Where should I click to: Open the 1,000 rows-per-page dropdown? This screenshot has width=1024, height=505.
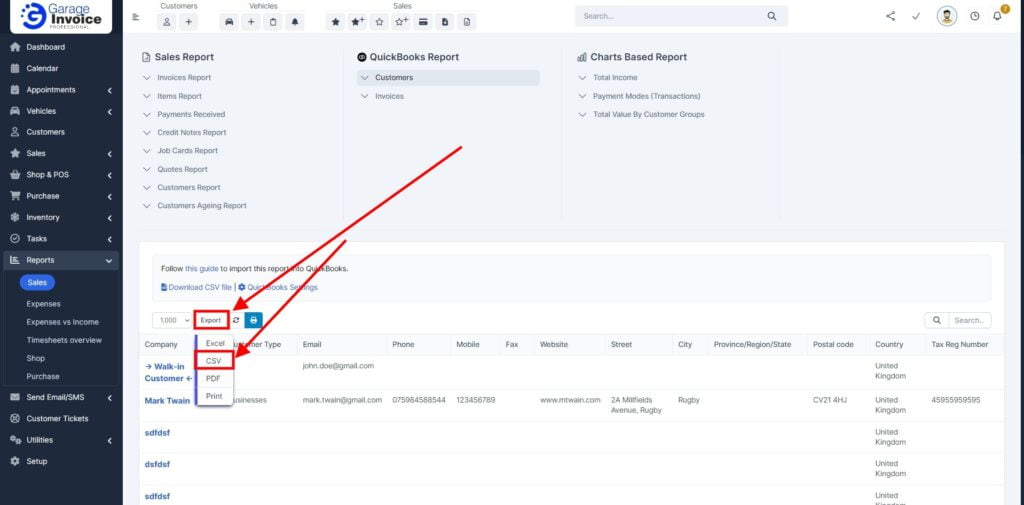(172, 320)
